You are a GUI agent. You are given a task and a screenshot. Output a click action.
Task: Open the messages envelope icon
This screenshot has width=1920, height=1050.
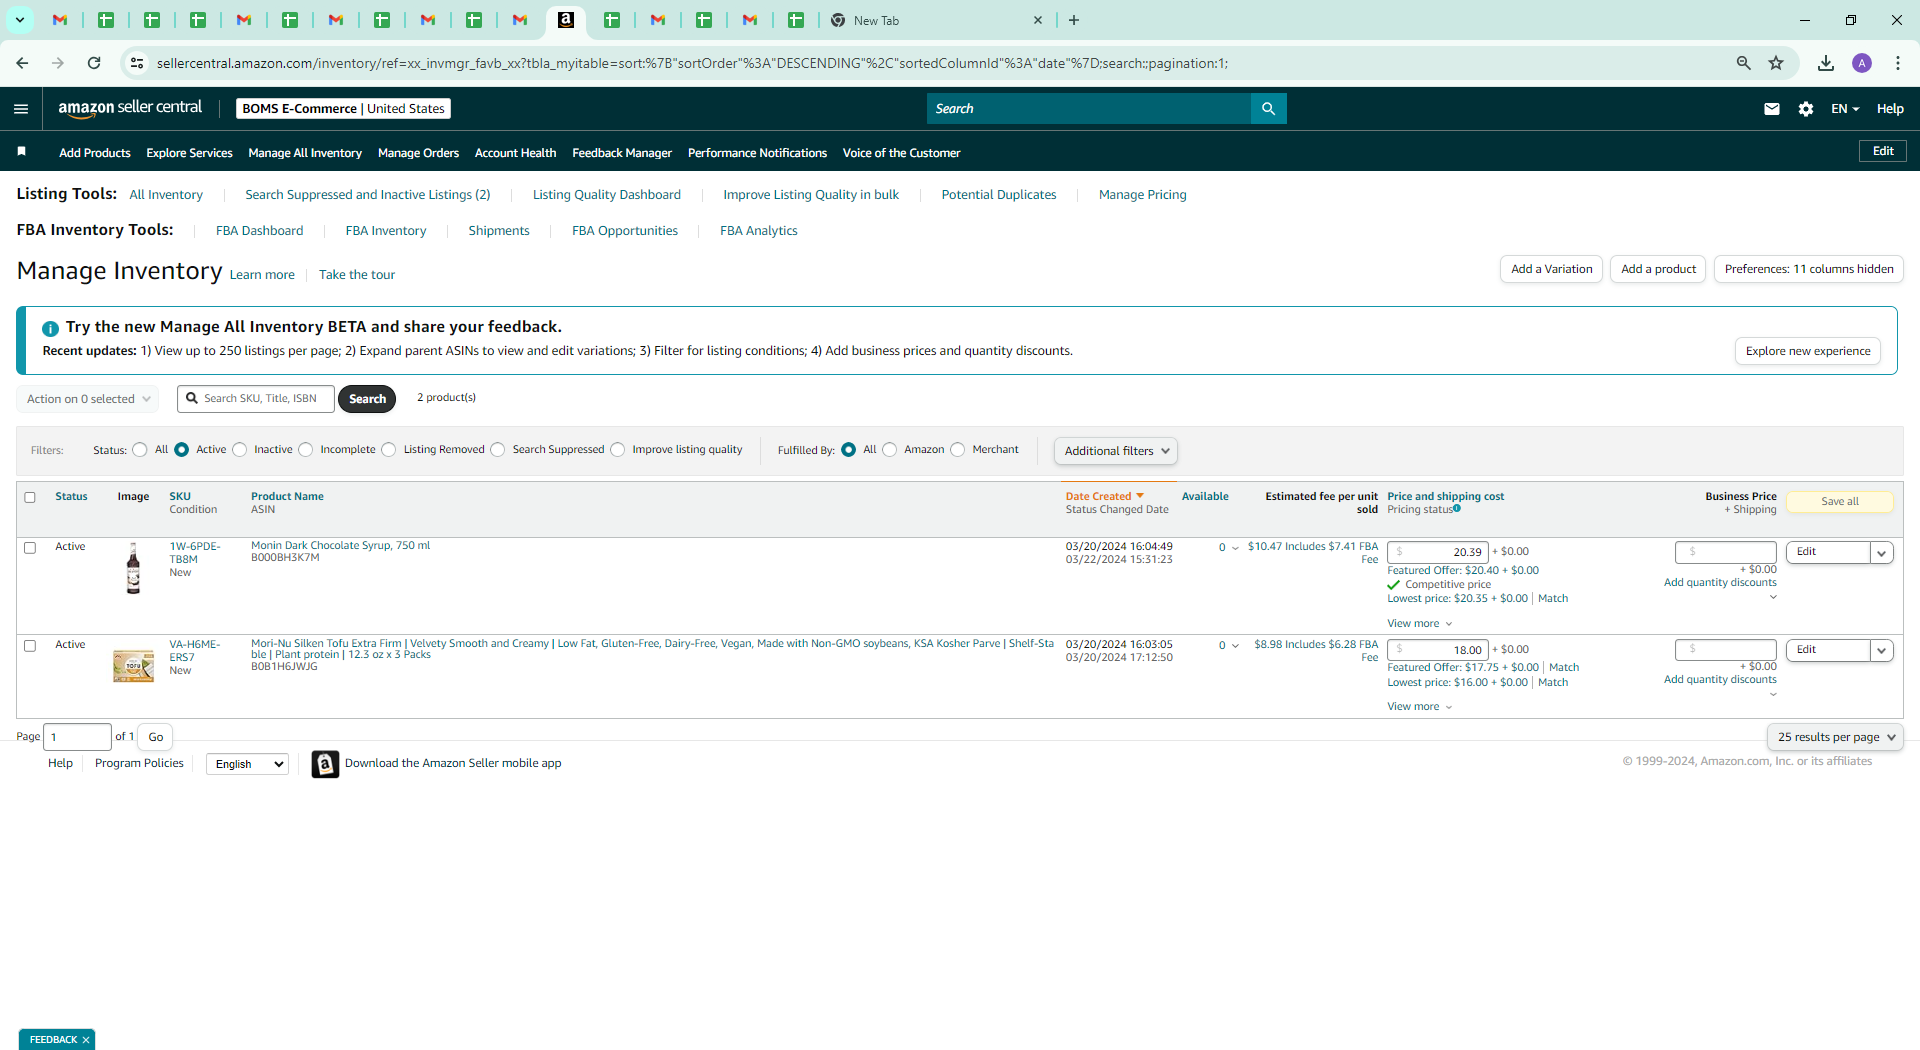pos(1772,109)
